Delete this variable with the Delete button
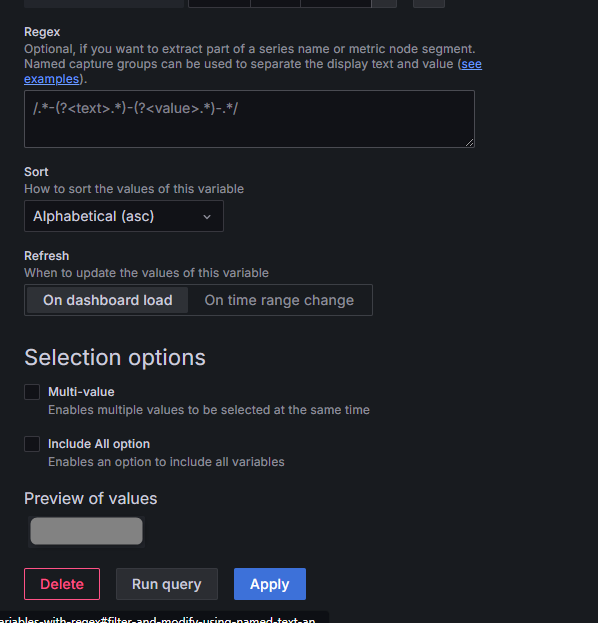This screenshot has width=598, height=623. [62, 584]
